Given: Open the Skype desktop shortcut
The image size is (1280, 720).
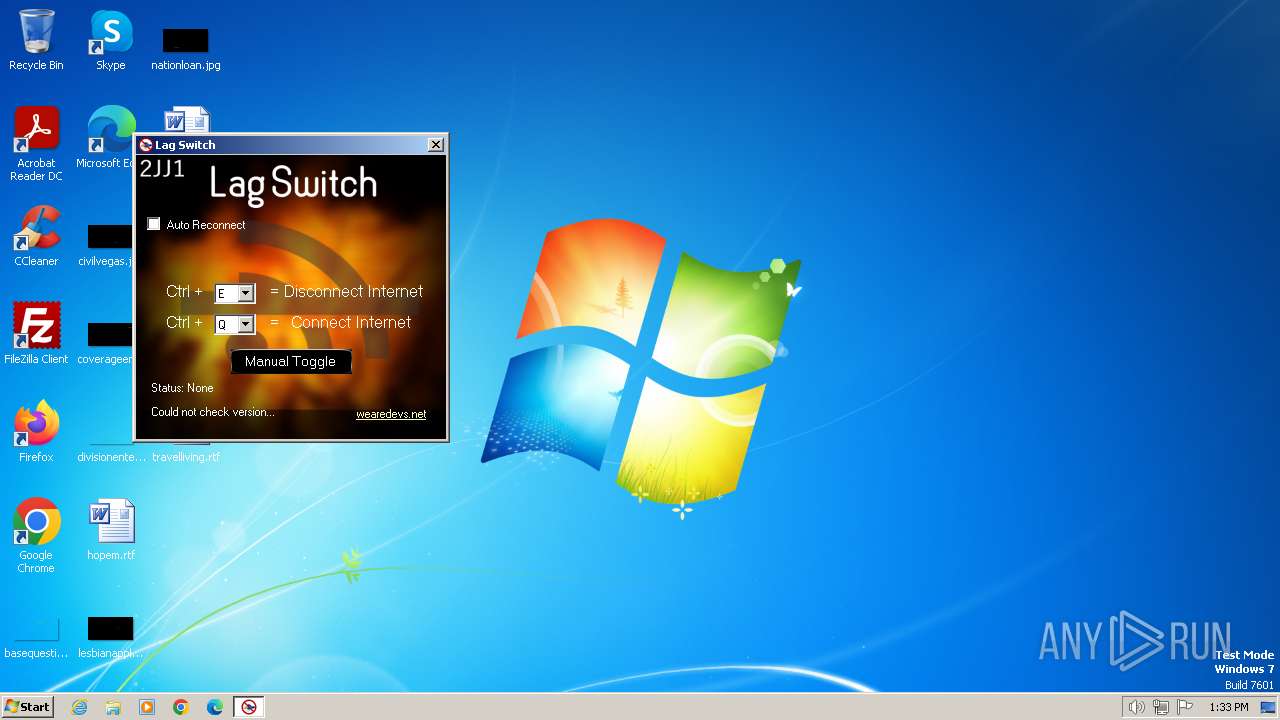Looking at the screenshot, I should click(111, 40).
